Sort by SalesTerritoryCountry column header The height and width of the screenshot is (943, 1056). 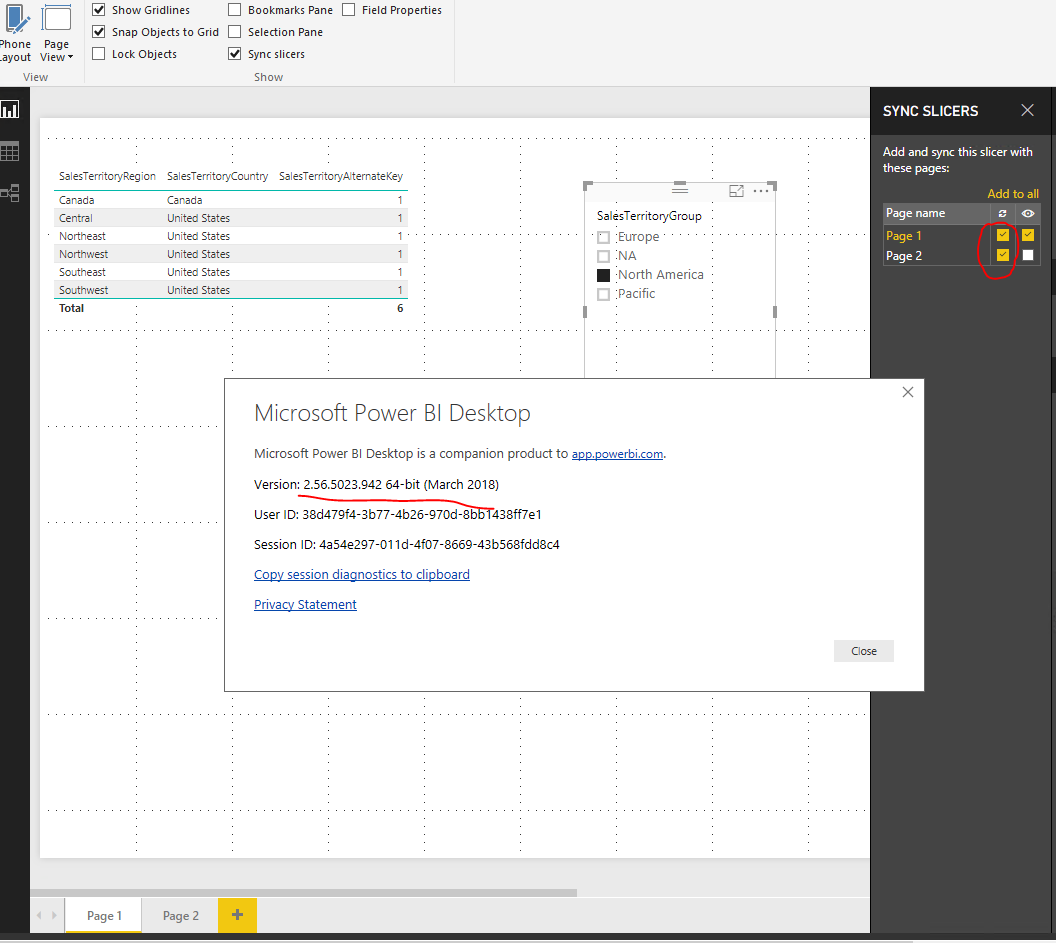[218, 176]
